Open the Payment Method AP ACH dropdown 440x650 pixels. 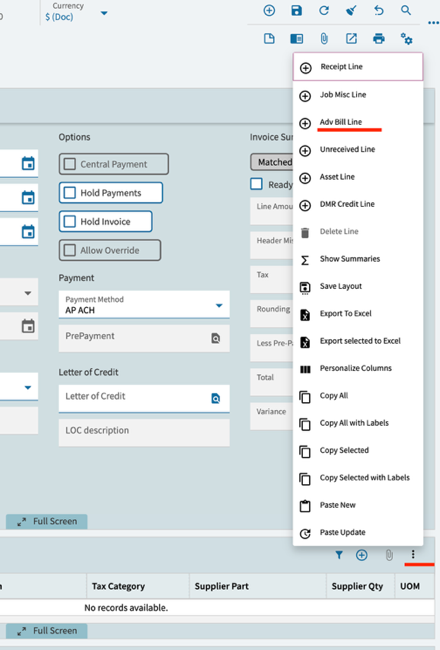click(219, 306)
